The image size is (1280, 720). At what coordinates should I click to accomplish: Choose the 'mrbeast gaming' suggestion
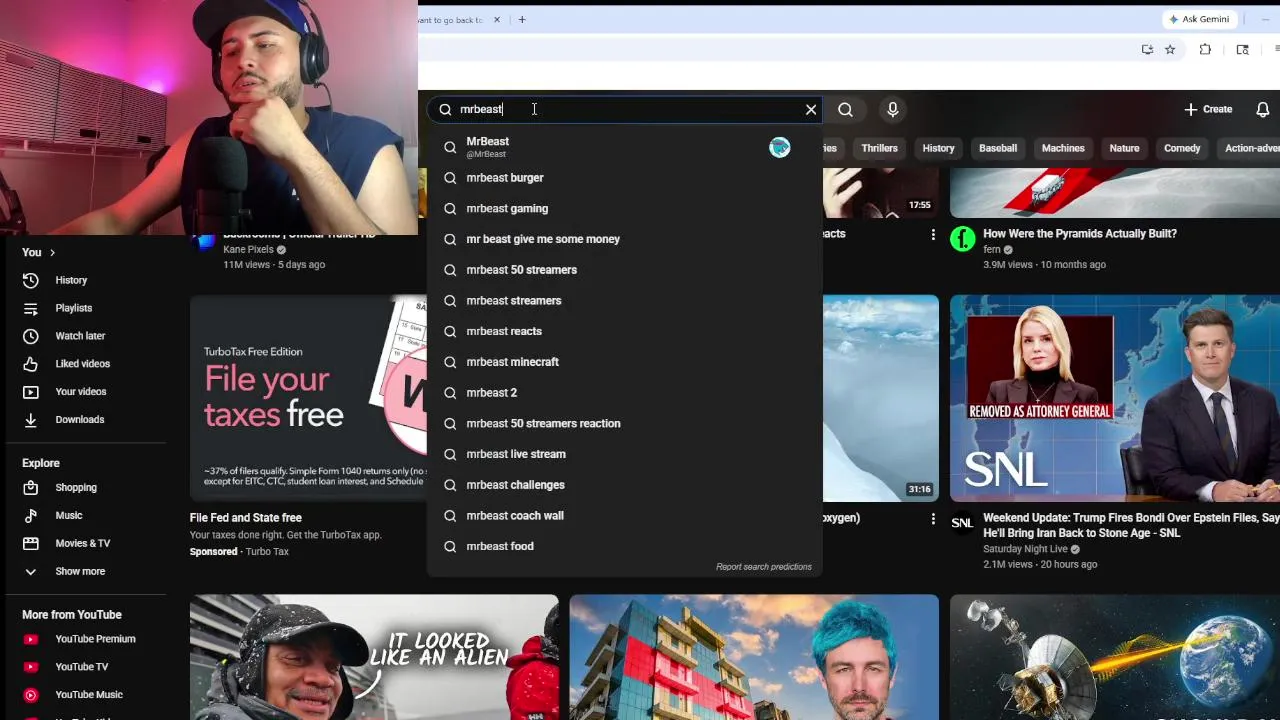point(625,208)
